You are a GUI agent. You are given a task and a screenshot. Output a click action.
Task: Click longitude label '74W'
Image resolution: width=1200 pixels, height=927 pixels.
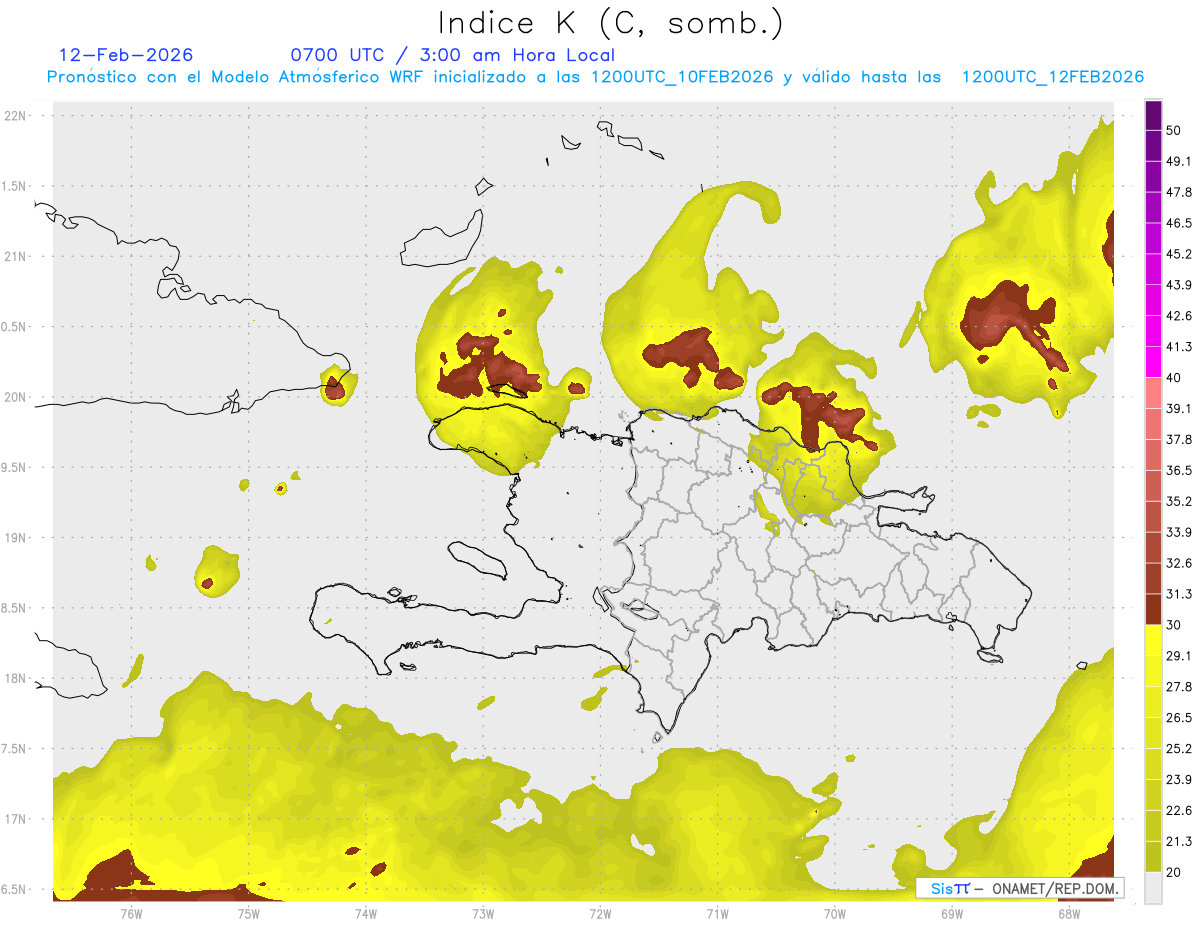(x=365, y=913)
